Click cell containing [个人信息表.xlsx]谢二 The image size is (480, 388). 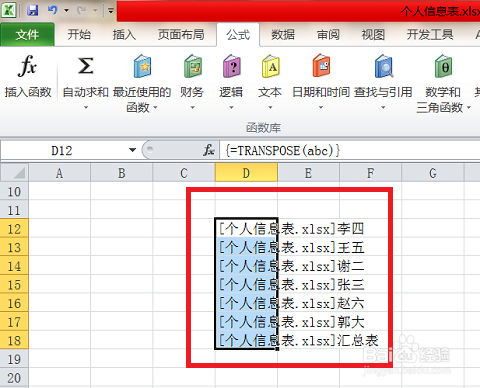pos(246,266)
